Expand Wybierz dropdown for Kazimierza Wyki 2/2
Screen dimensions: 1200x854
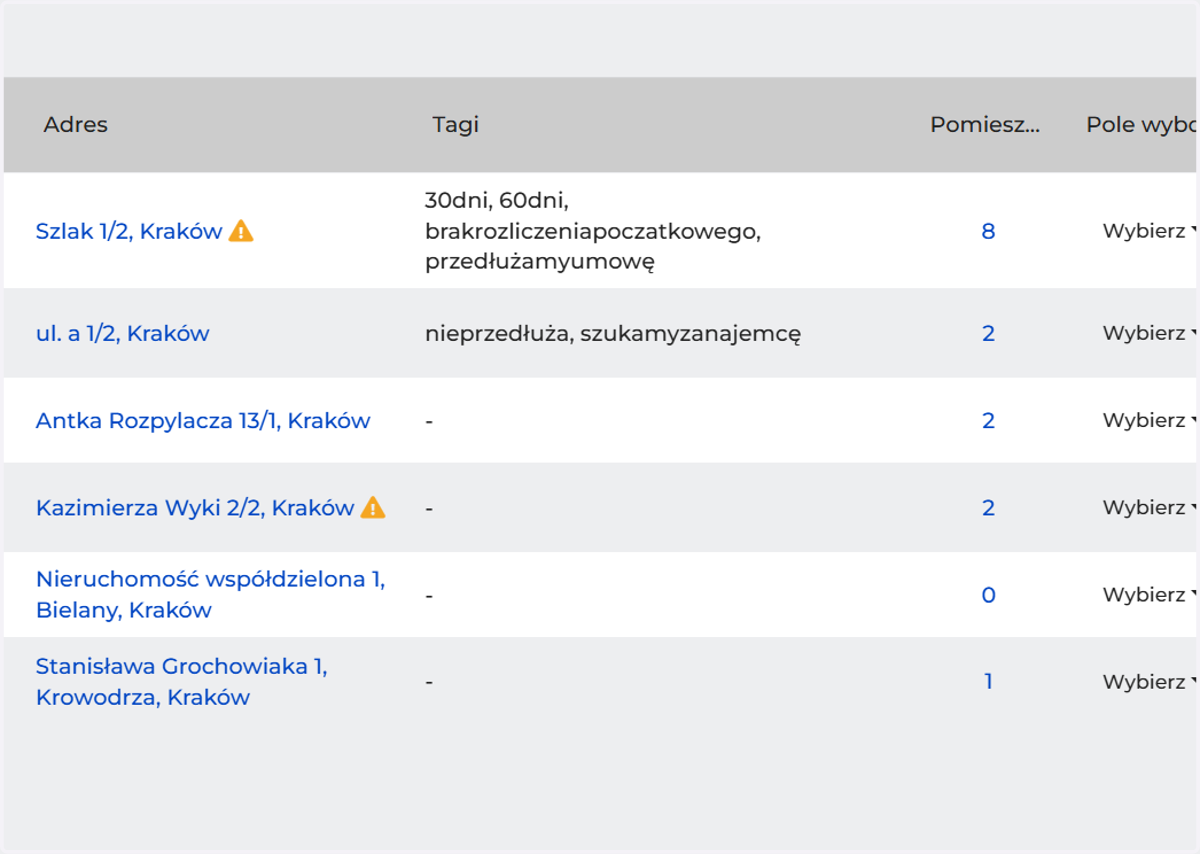pyautogui.click(x=1150, y=507)
